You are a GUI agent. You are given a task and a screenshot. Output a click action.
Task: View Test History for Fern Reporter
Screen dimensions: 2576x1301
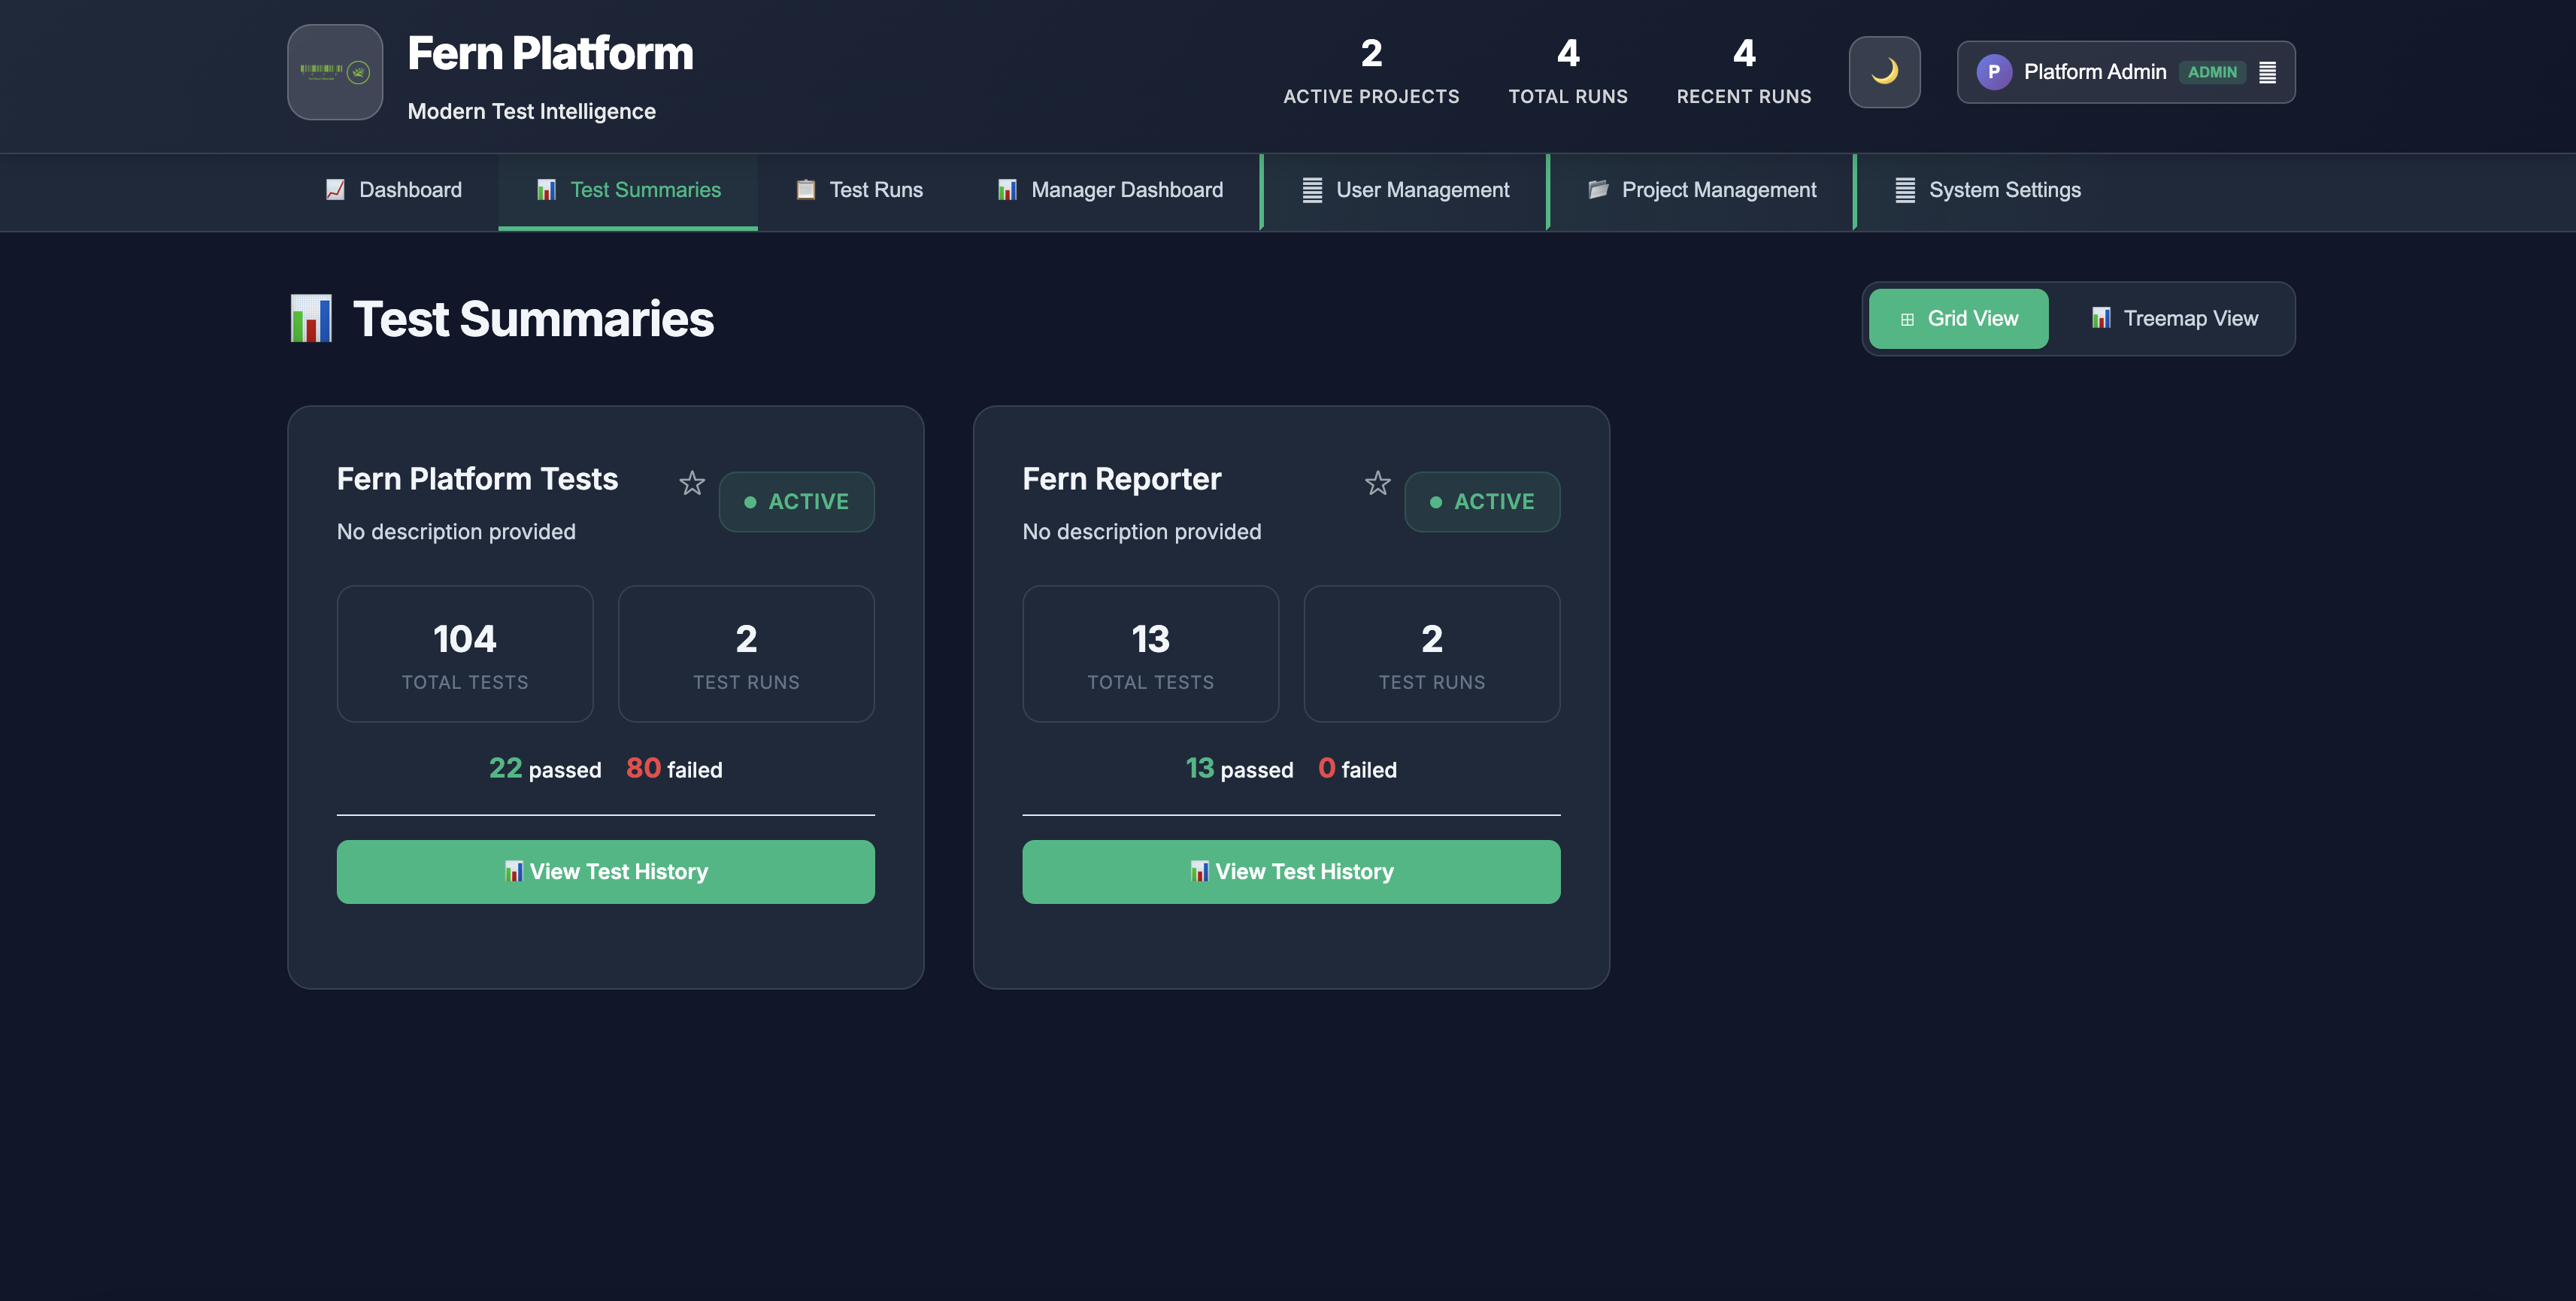point(1290,872)
